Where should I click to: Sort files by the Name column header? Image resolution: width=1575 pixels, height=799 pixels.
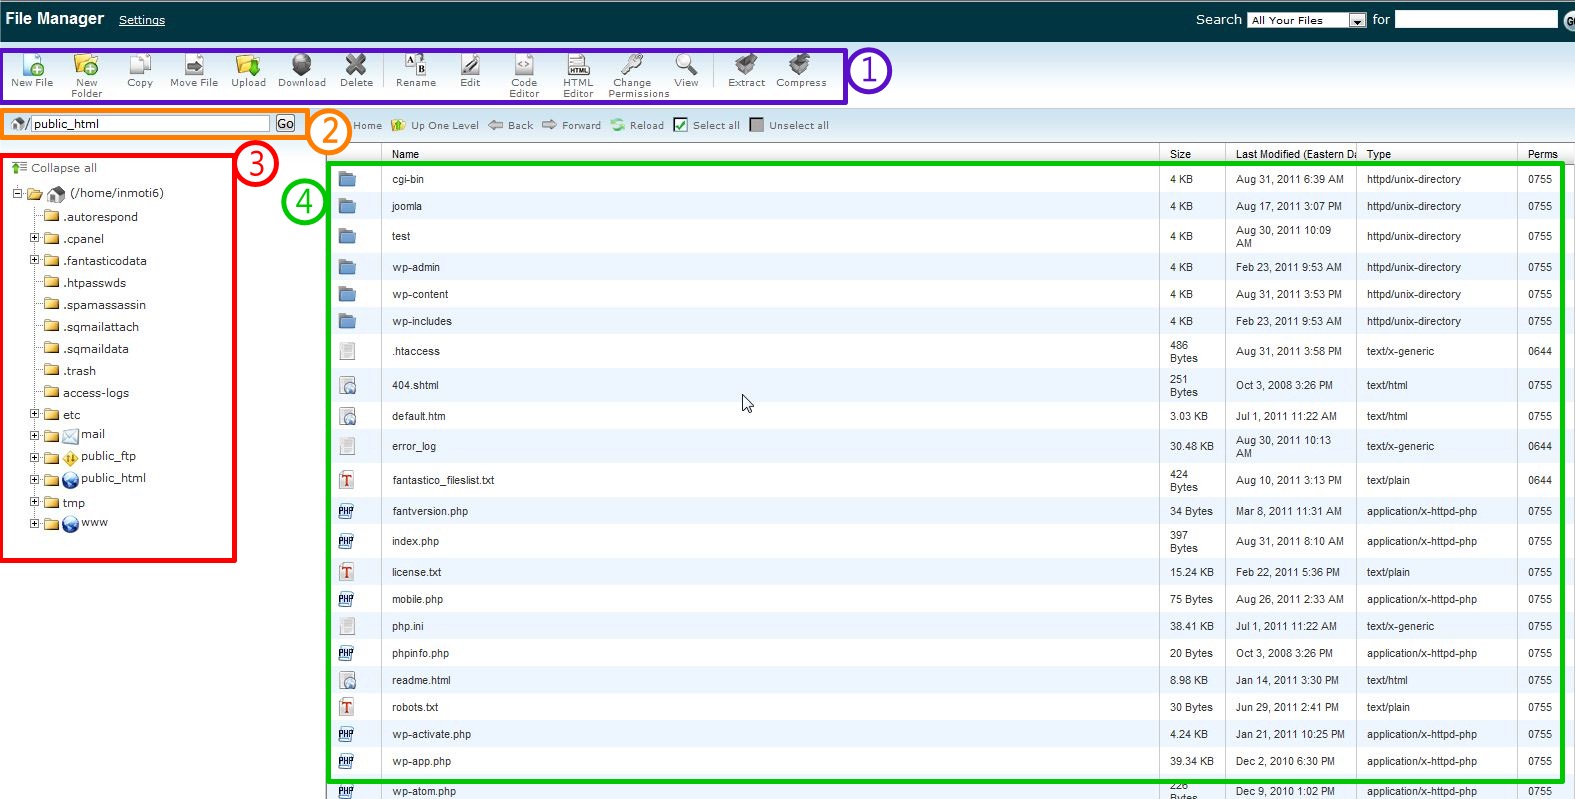tap(405, 154)
